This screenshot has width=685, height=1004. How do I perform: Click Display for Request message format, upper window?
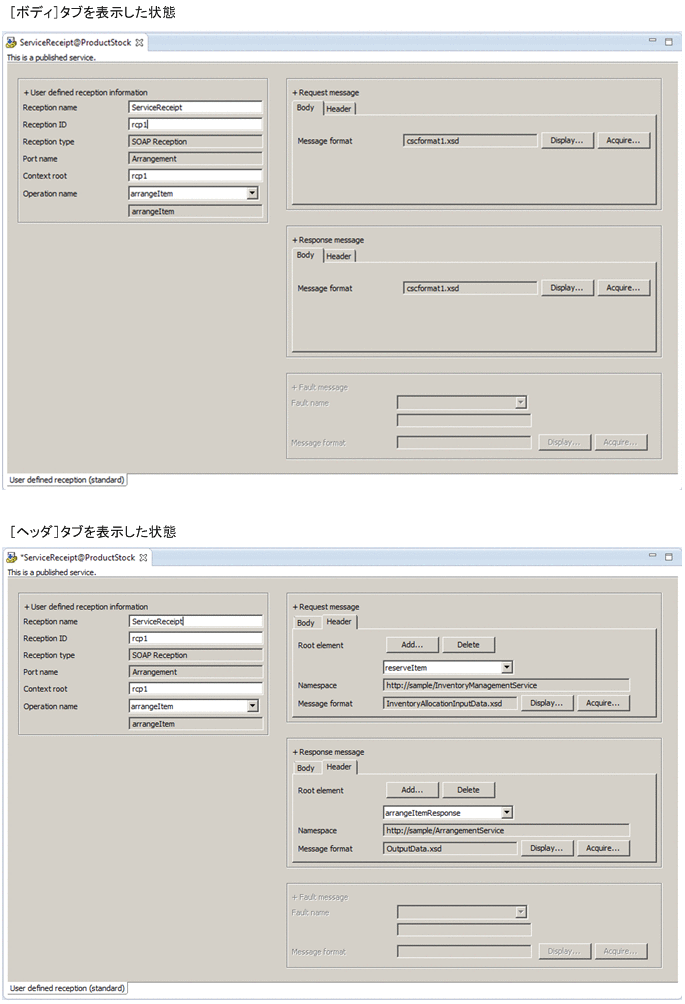click(567, 140)
